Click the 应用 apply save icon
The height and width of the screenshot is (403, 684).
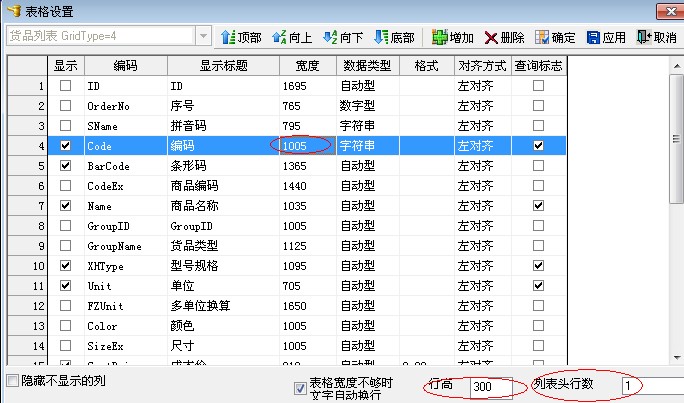[593, 37]
